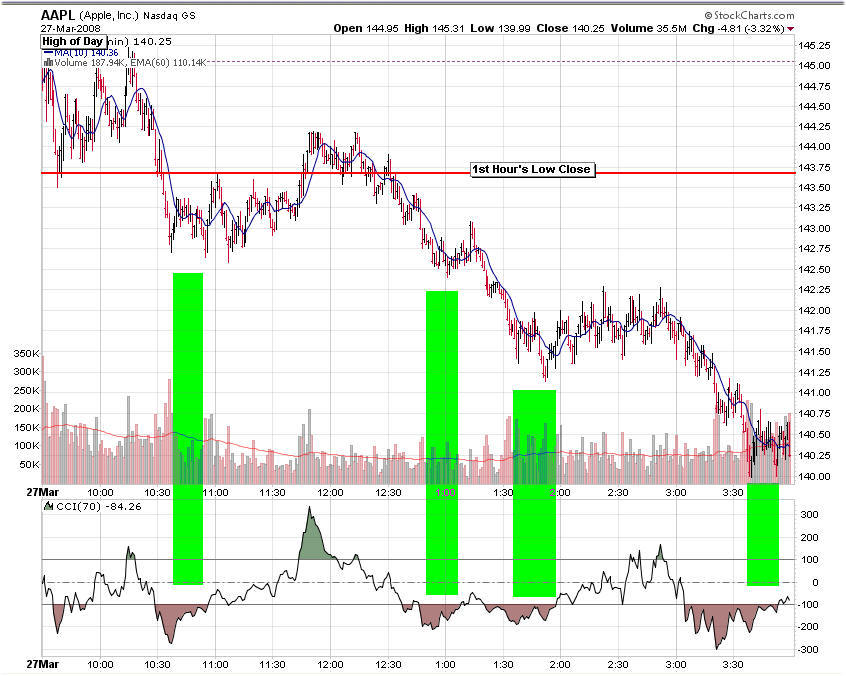
Task: Click 140.50 on the price scale
Action: point(814,434)
